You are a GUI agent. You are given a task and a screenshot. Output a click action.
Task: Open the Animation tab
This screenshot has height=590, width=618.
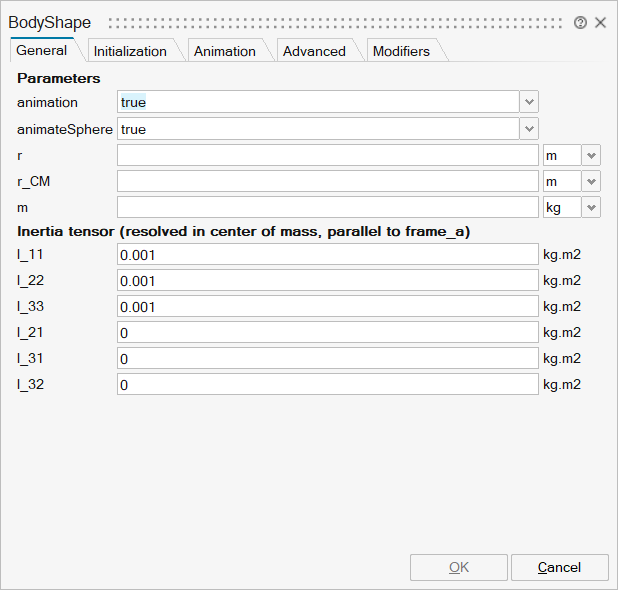pos(224,51)
